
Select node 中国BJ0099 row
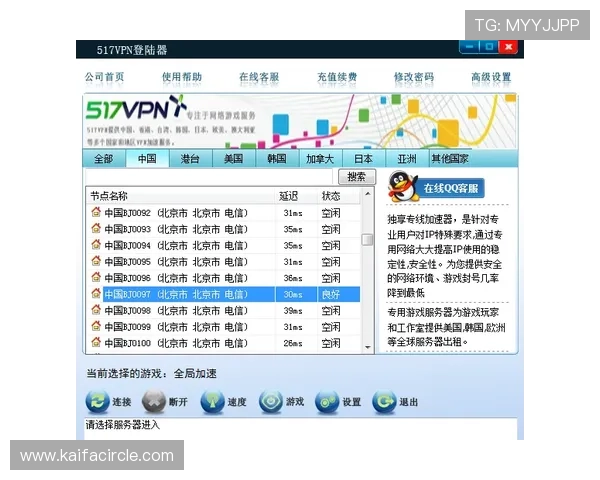(224, 327)
